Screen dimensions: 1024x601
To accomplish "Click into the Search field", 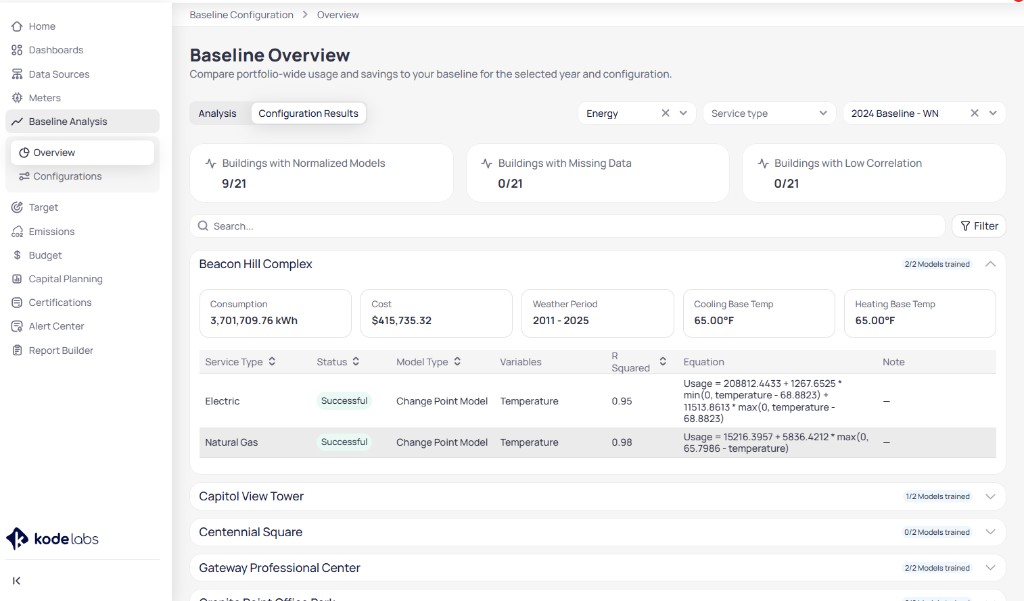I will [x=567, y=226].
